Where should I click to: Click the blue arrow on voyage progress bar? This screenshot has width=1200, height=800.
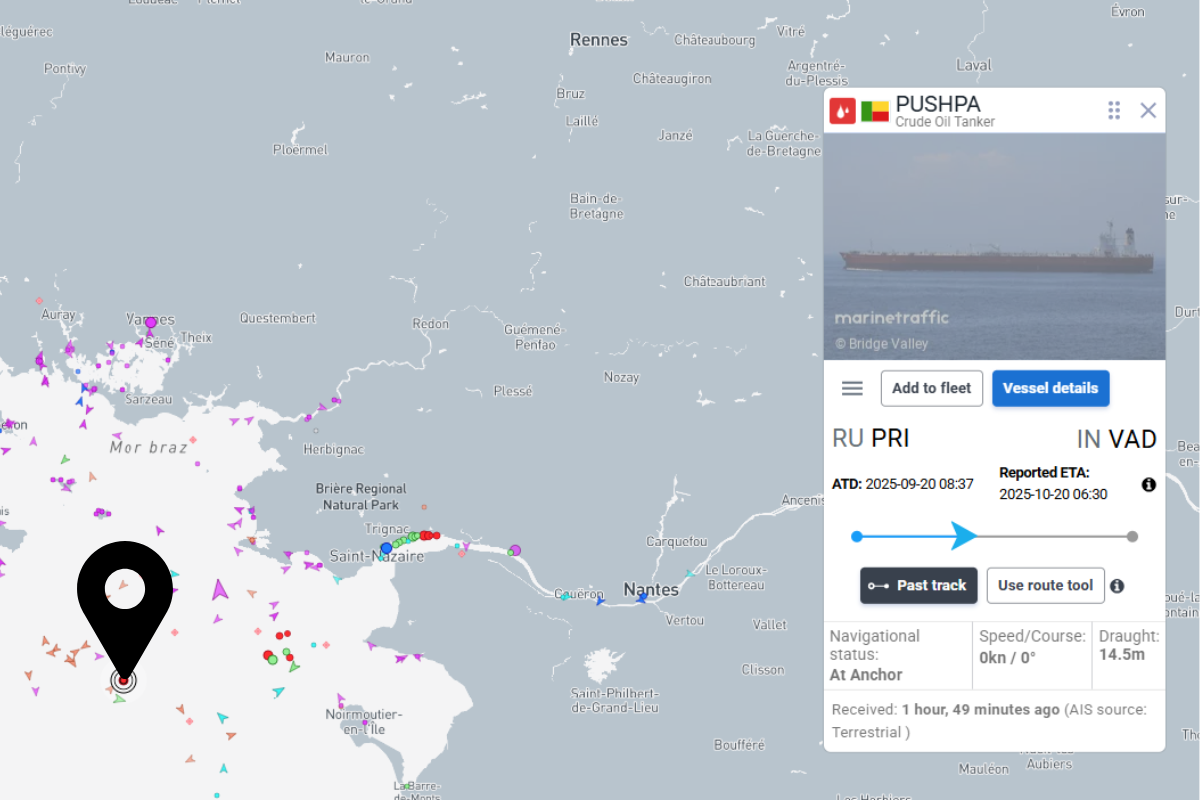963,536
